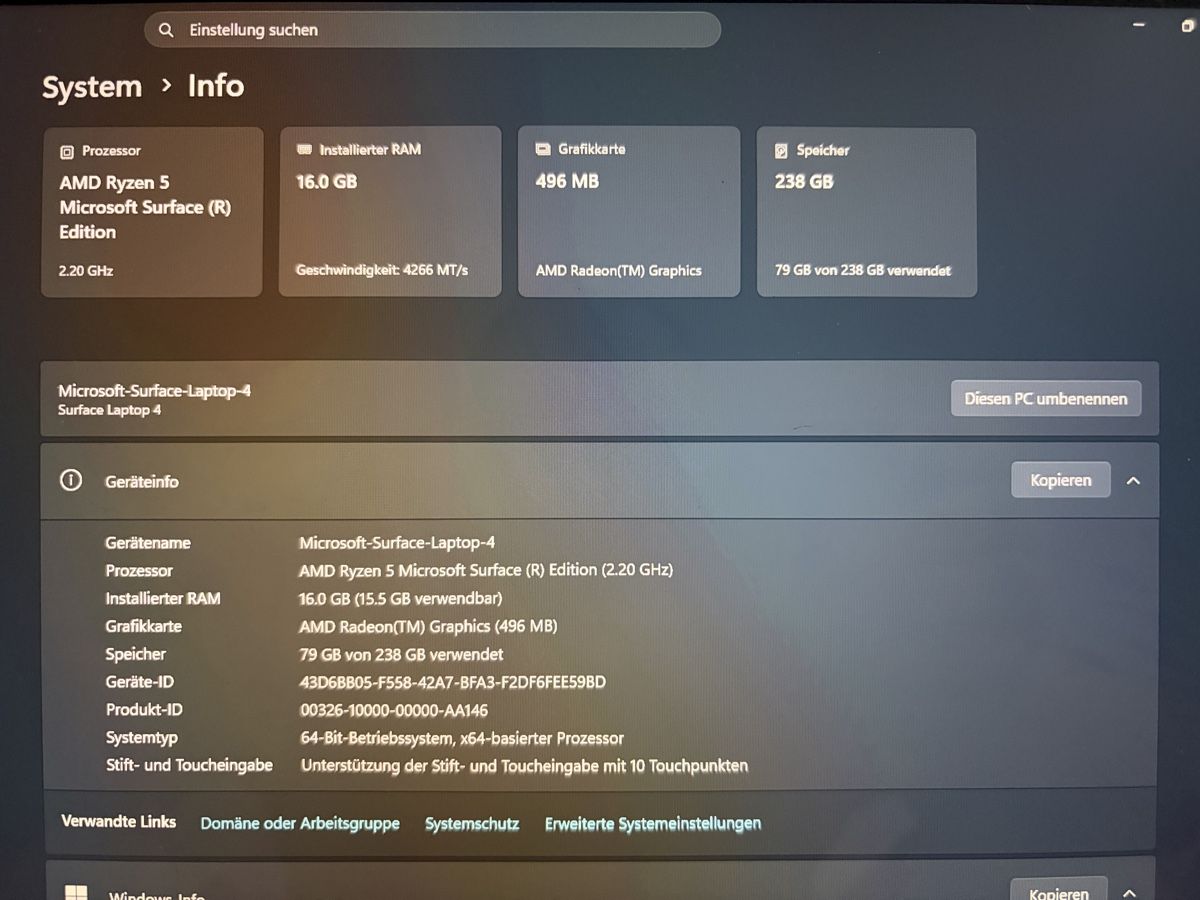Open Erweiterte Systemeinstellungen link
This screenshot has width=1200, height=900.
pyautogui.click(x=653, y=824)
